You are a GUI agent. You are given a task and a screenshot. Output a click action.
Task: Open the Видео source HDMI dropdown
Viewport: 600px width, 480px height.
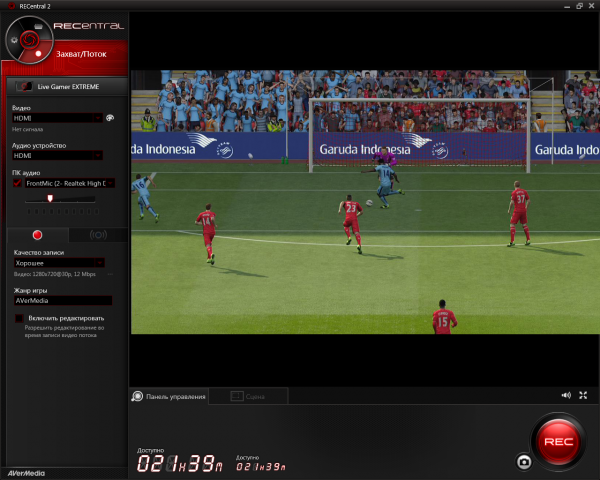(x=57, y=118)
